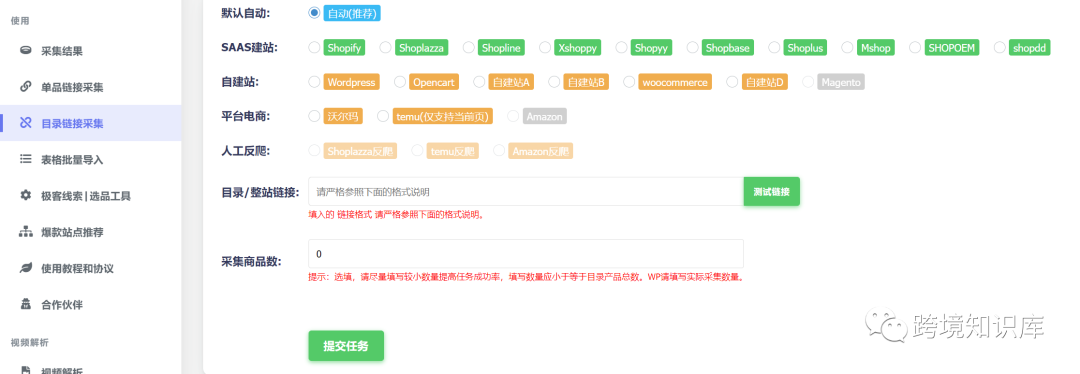This screenshot has height=374, width=1080.
Task: Submit with the 提交任务 button
Action: tap(346, 346)
